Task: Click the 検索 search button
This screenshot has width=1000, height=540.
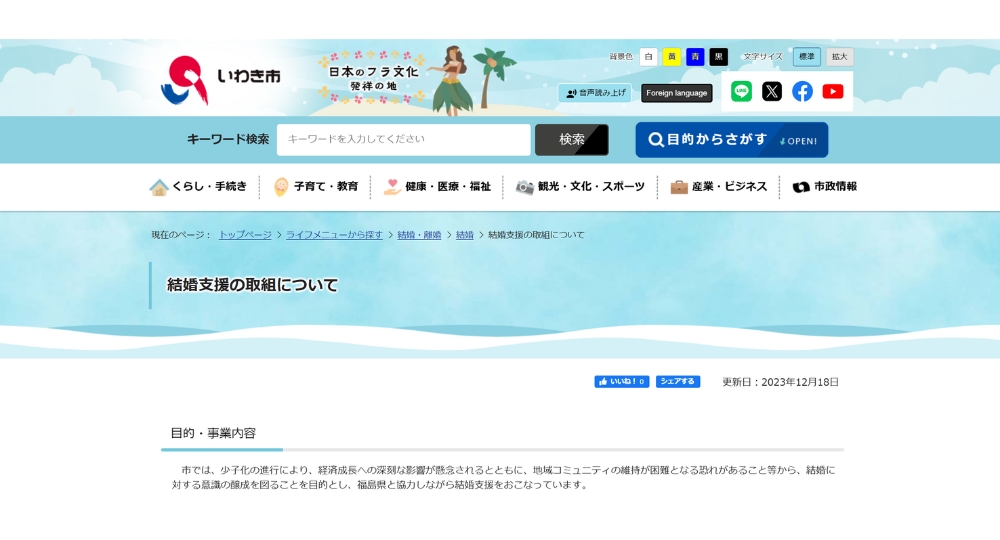Action: click(571, 140)
